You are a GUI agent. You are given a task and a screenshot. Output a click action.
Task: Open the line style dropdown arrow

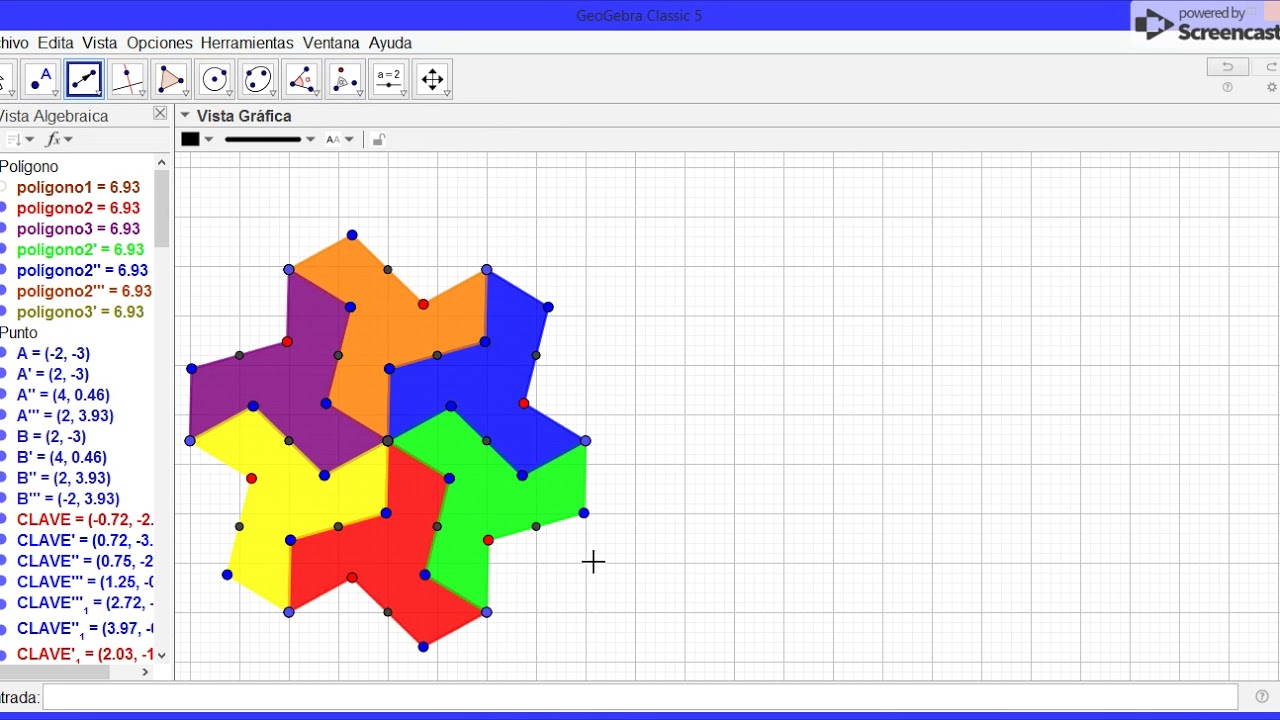[x=310, y=139]
